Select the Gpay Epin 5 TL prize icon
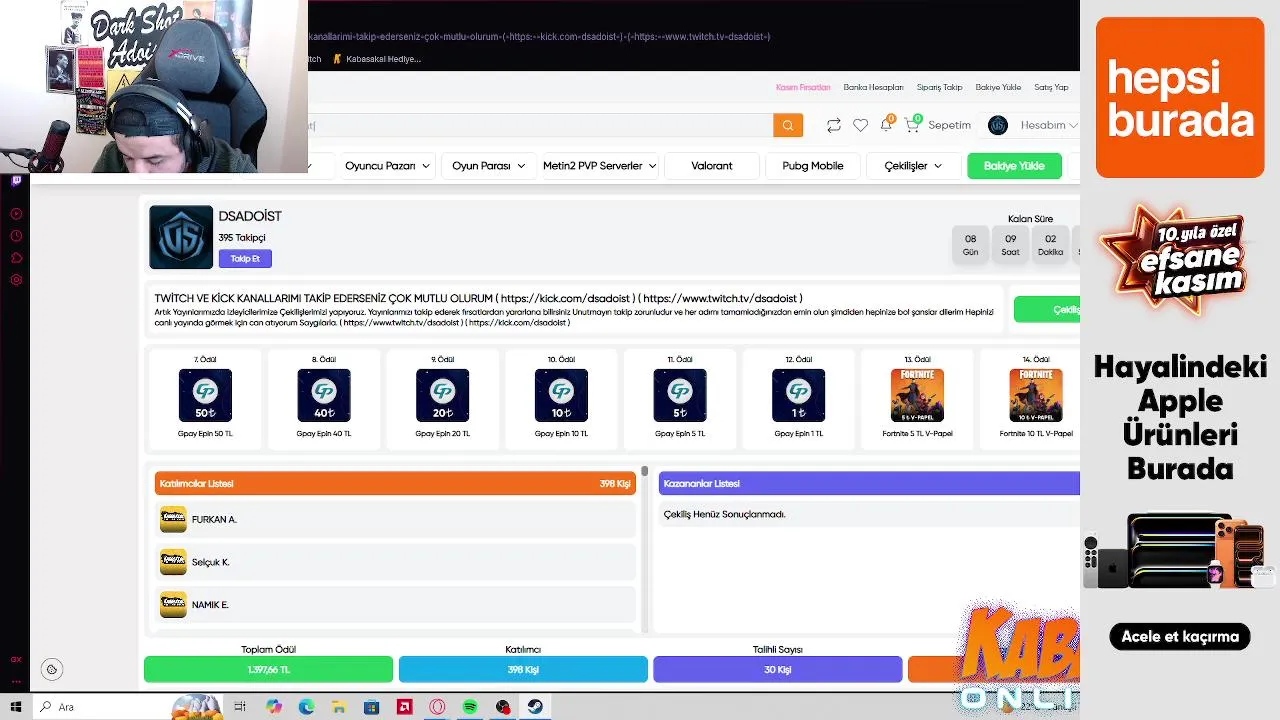The height and width of the screenshot is (720, 1280). tap(680, 395)
